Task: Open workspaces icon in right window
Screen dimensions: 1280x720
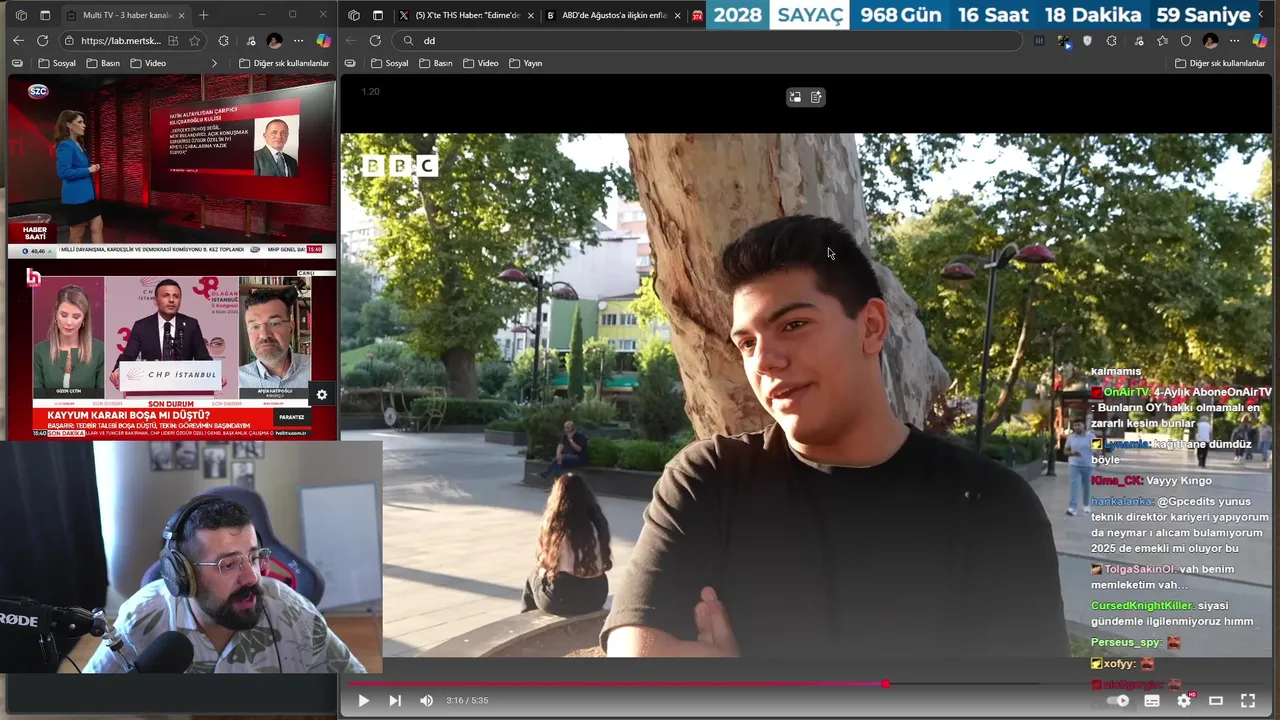Action: click(x=353, y=15)
